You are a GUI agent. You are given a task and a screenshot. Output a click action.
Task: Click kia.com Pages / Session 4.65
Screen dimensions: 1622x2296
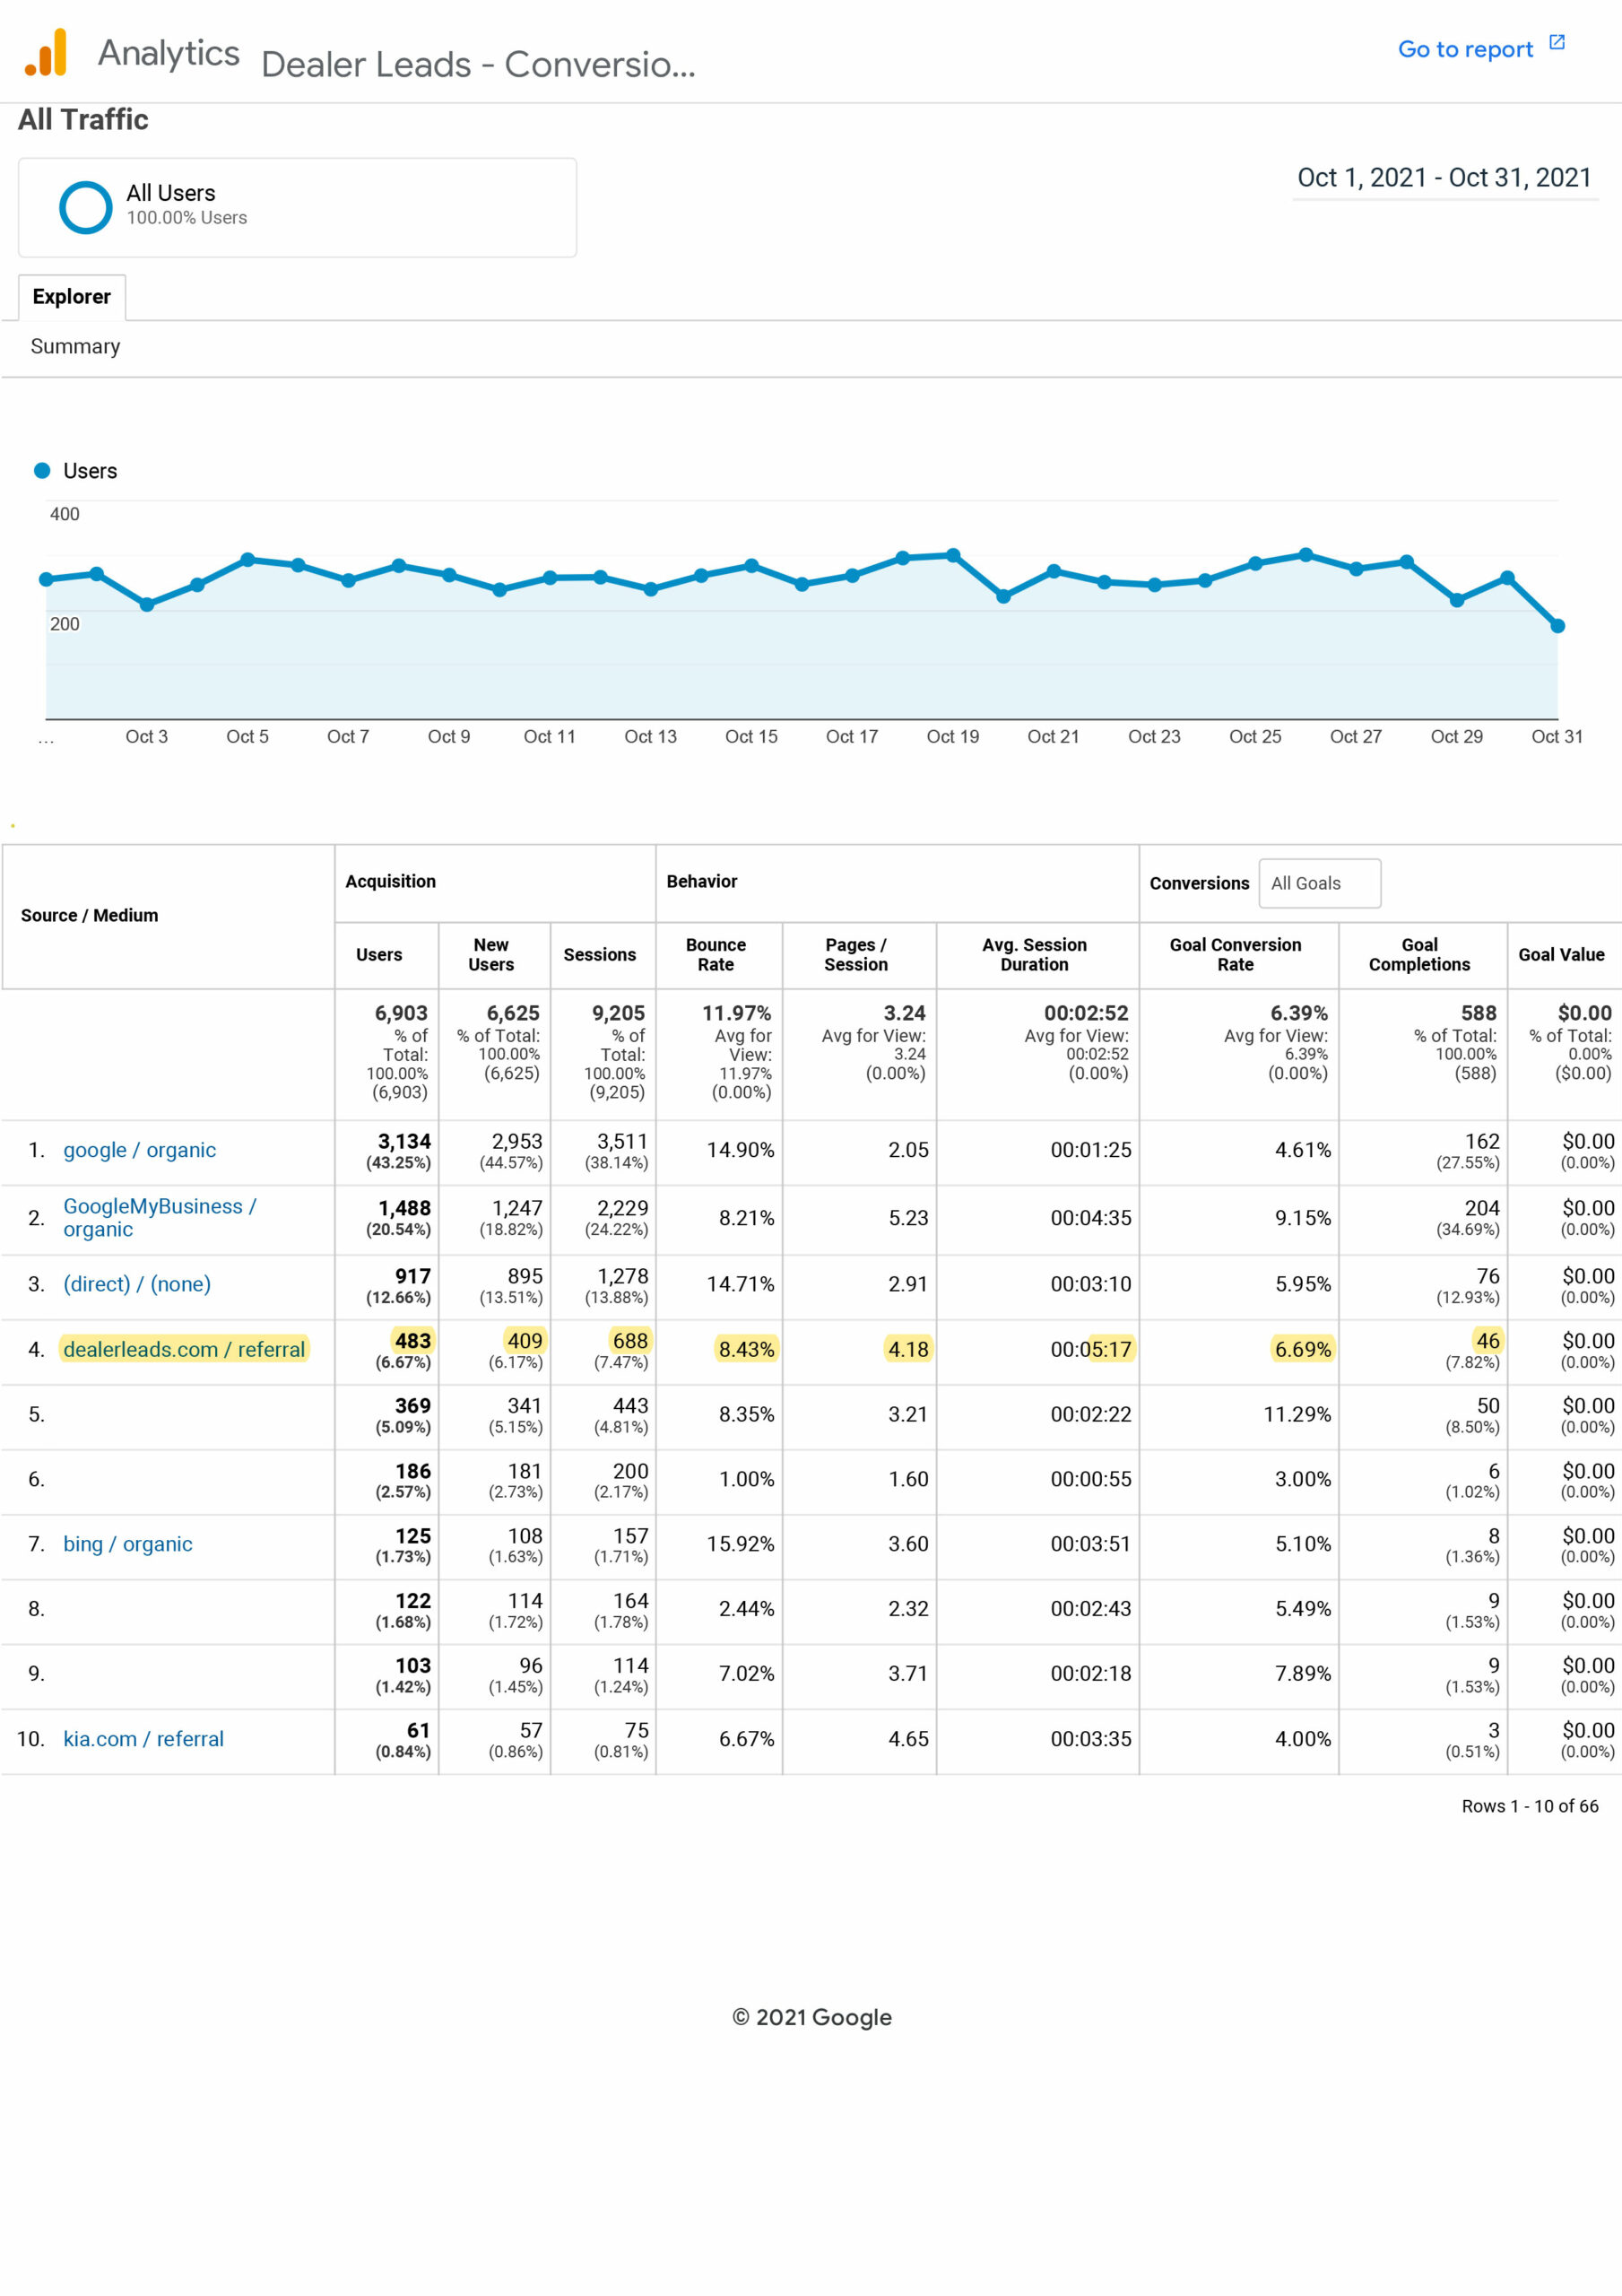tap(908, 1739)
